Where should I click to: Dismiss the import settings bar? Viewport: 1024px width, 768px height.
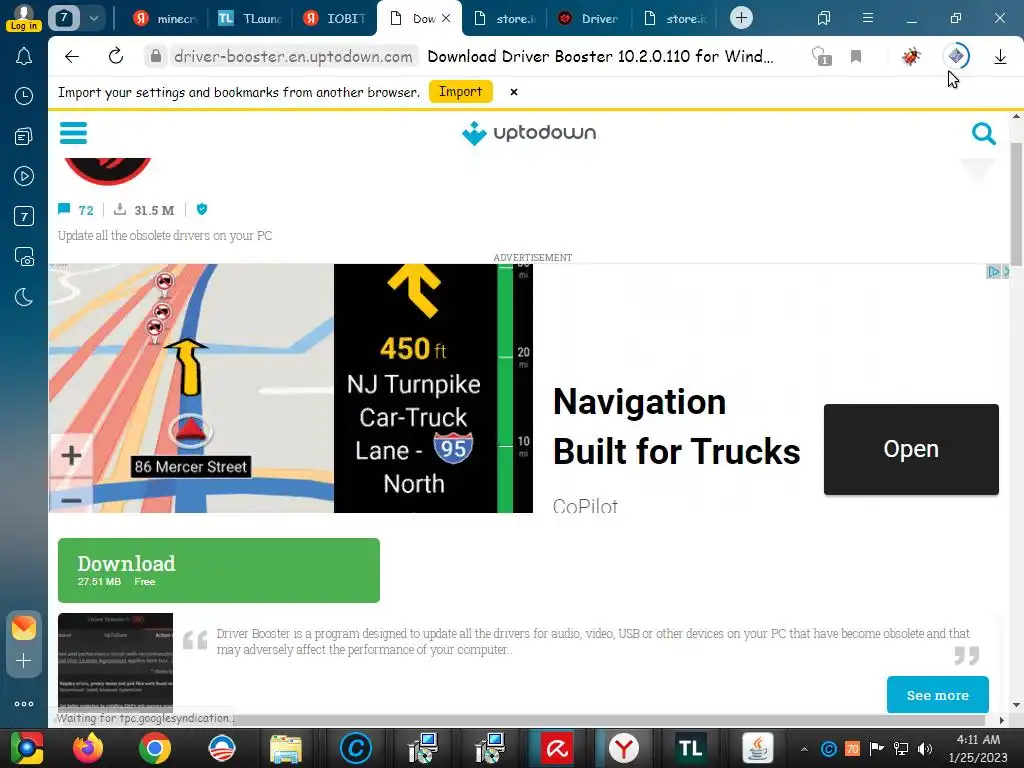click(514, 92)
